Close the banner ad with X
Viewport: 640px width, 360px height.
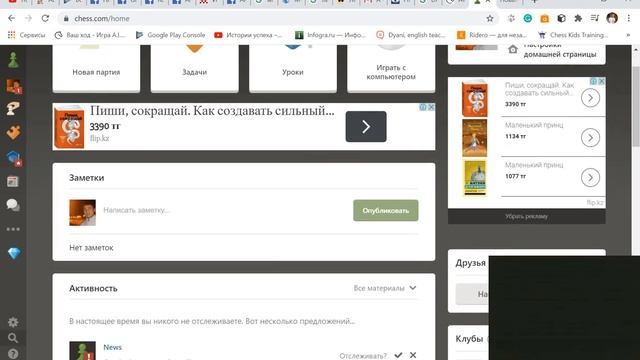pos(431,107)
